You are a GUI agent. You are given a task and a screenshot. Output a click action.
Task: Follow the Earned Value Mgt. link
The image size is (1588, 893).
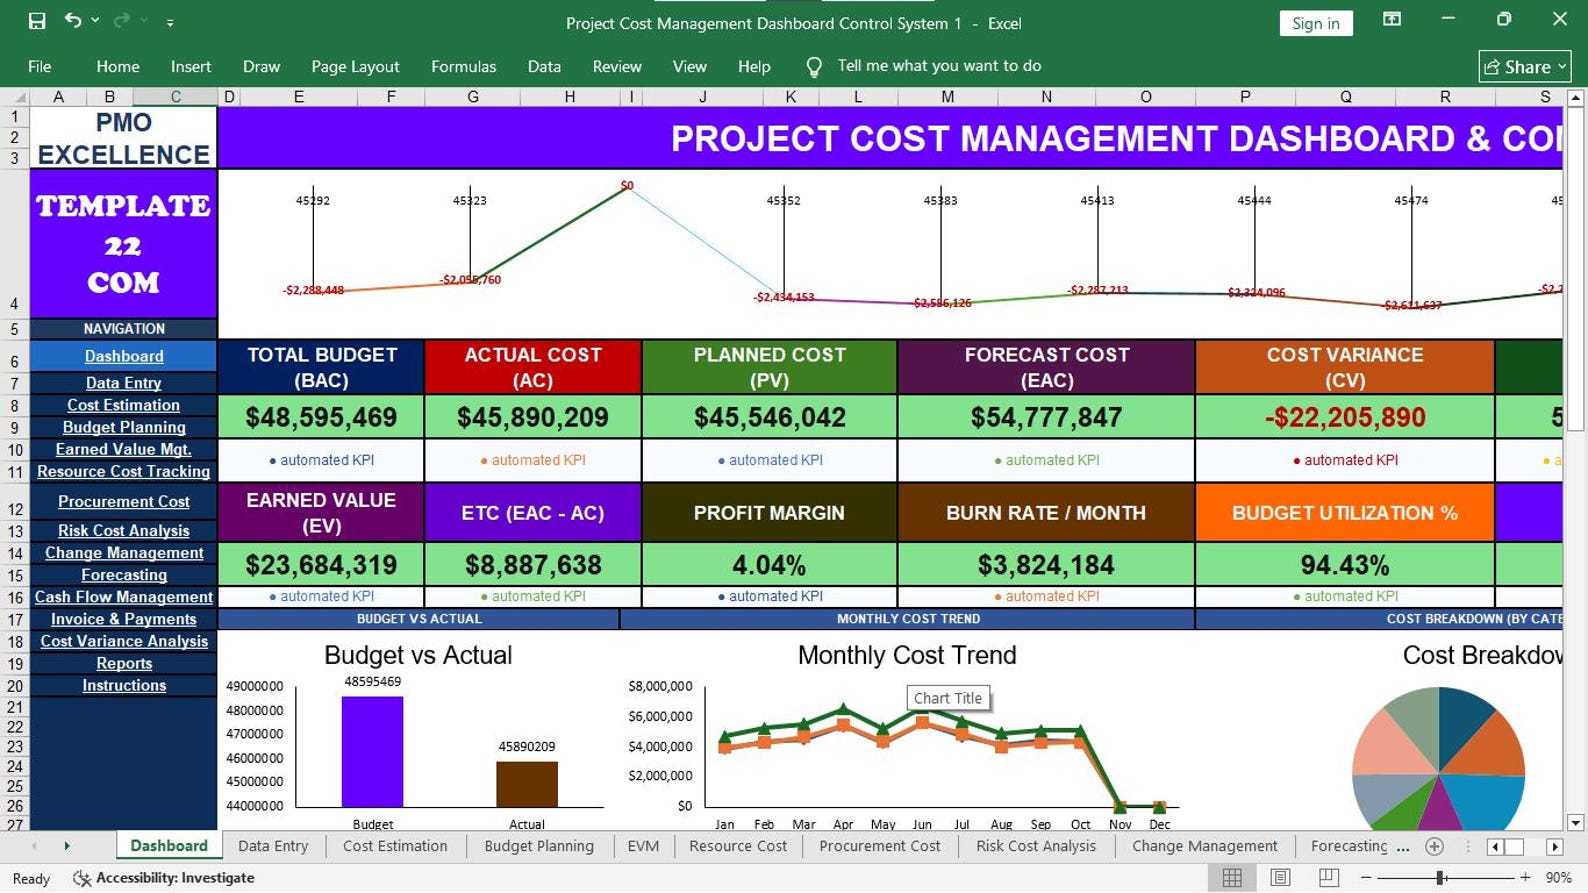(123, 449)
